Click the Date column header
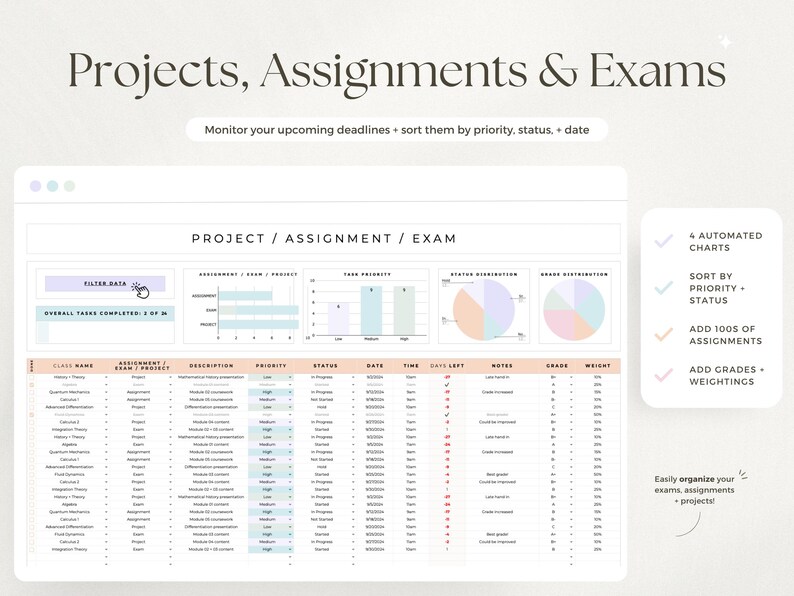 click(375, 366)
